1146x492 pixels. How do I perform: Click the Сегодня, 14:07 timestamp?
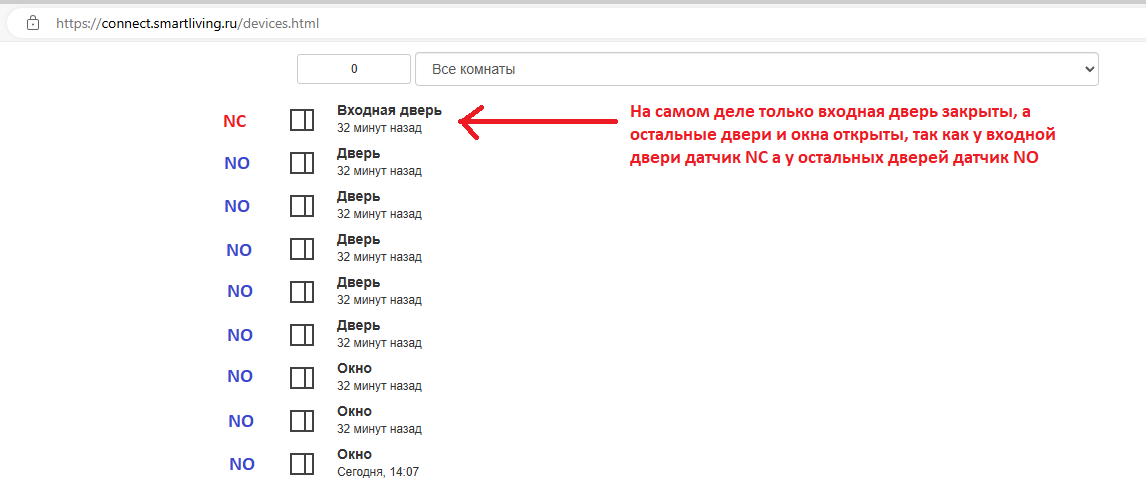377,472
